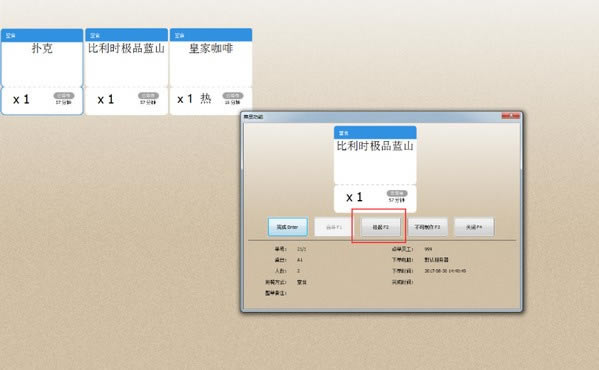
Task: Click the grey status badge on 皇家咖啡 card
Action: (233, 95)
